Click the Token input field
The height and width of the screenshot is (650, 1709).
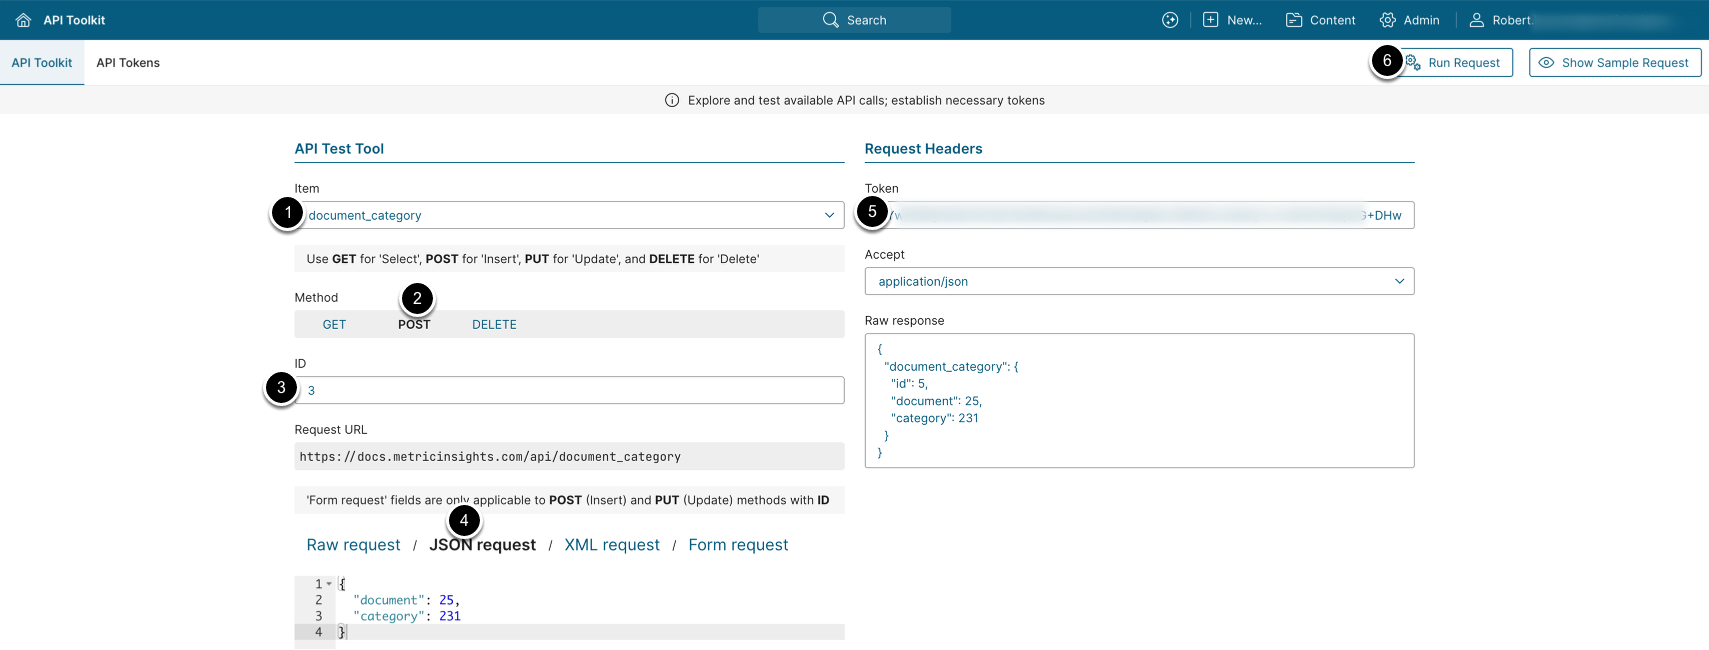1139,216
